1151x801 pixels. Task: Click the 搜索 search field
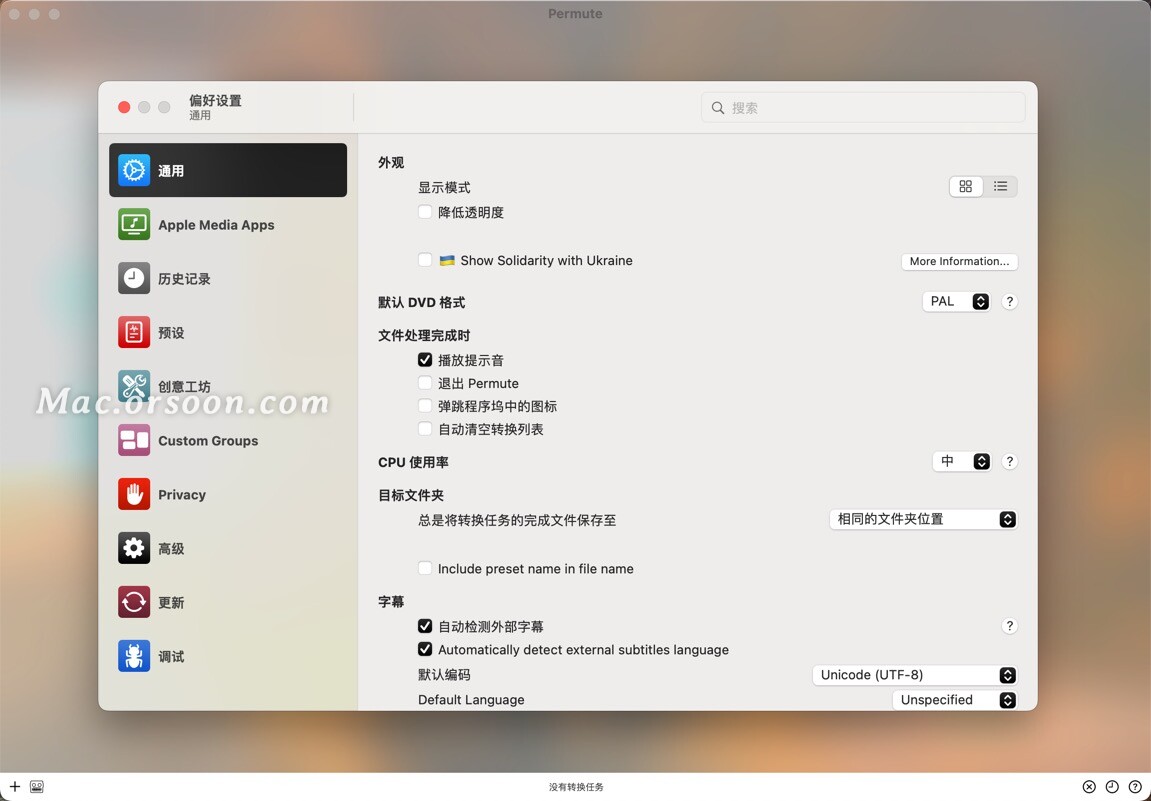tap(863, 108)
